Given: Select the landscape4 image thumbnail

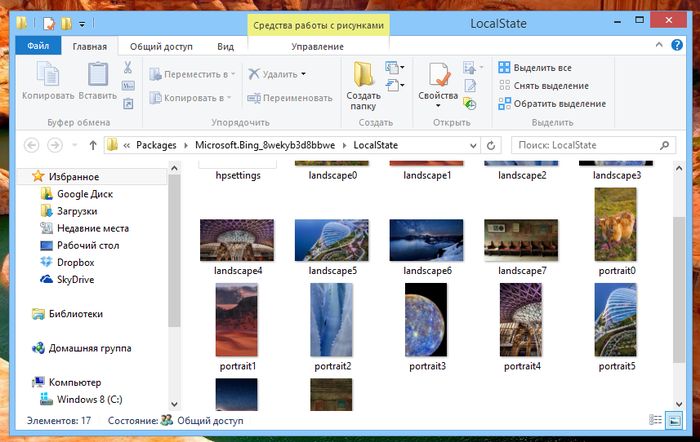Looking at the screenshot, I should pos(238,240).
